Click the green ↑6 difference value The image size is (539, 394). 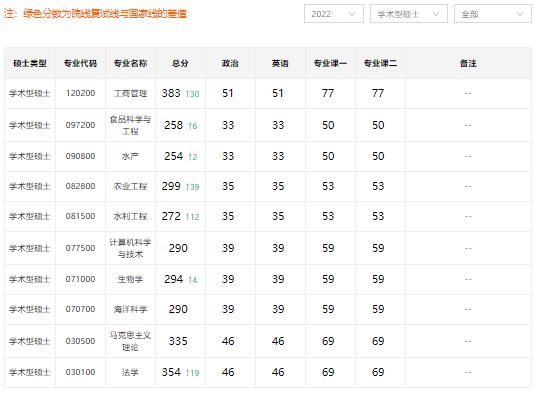[x=193, y=126]
